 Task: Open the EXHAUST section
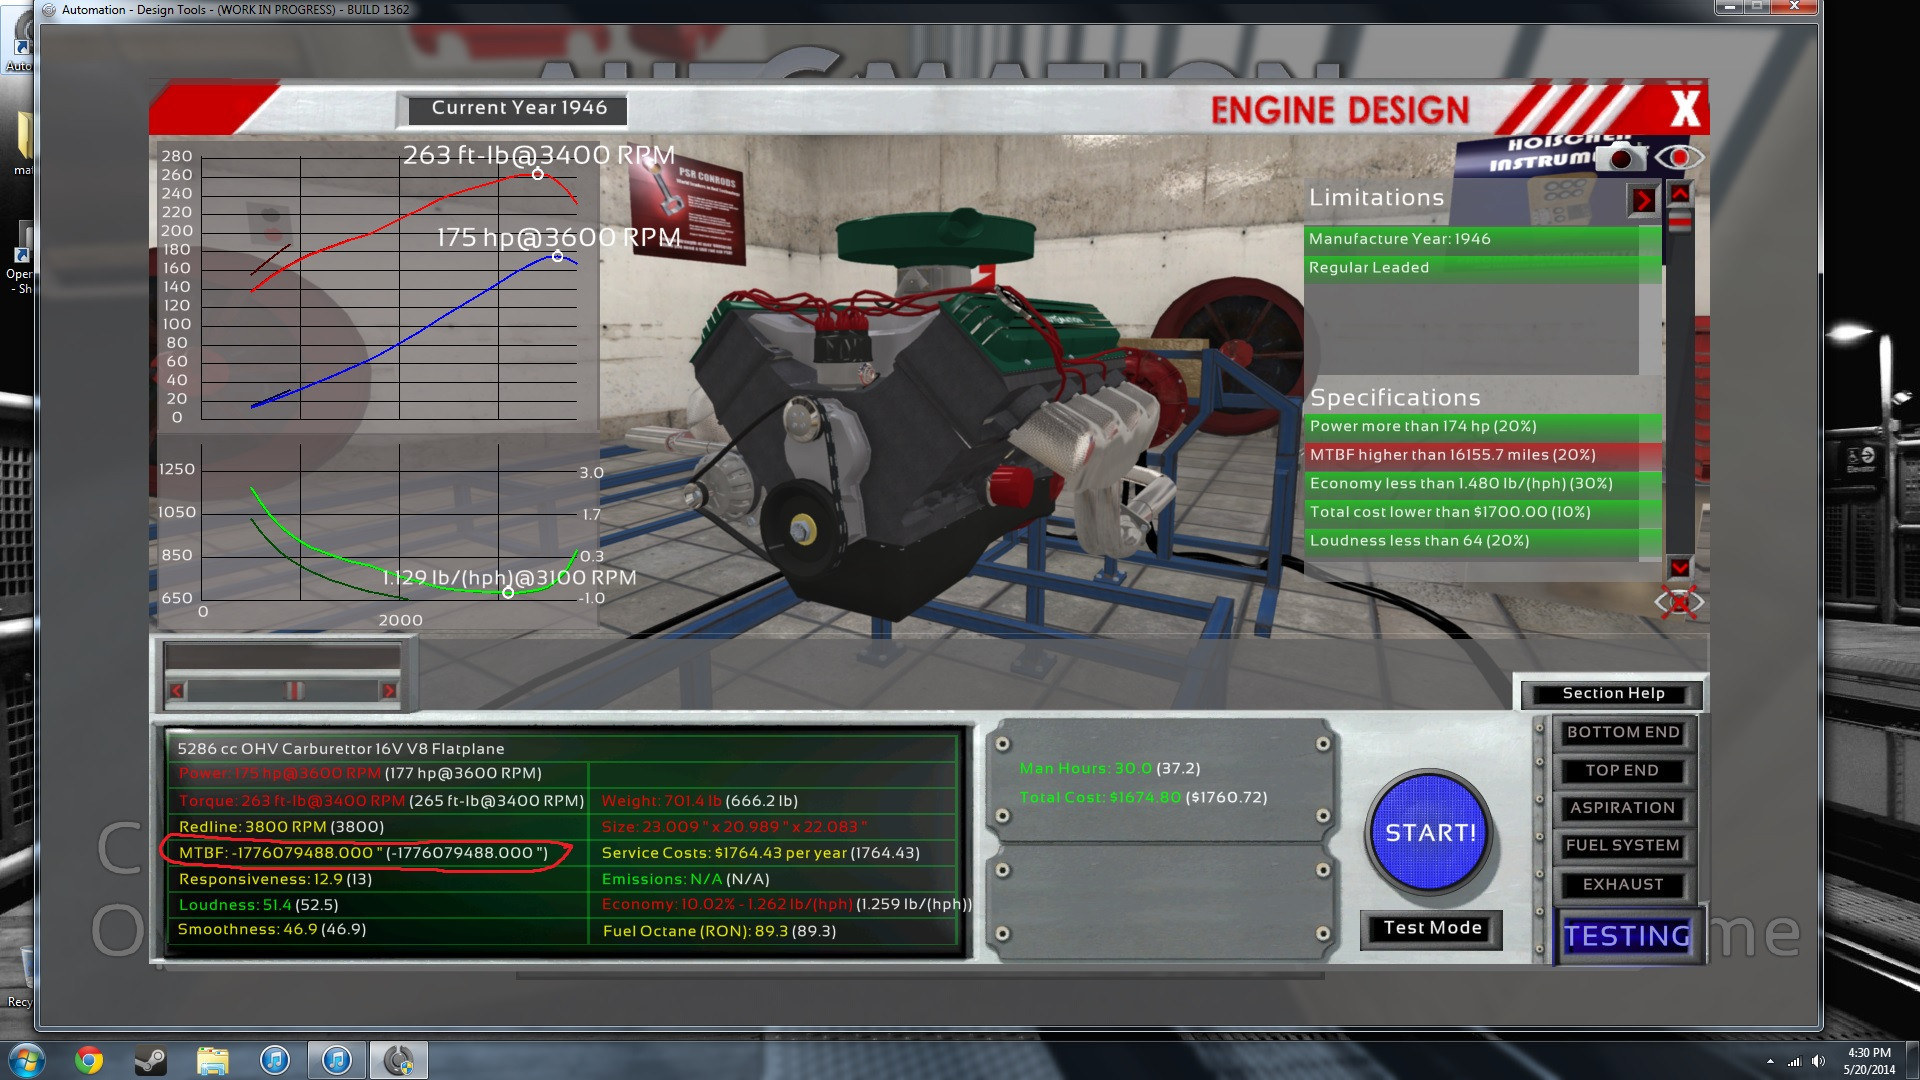coord(1622,885)
